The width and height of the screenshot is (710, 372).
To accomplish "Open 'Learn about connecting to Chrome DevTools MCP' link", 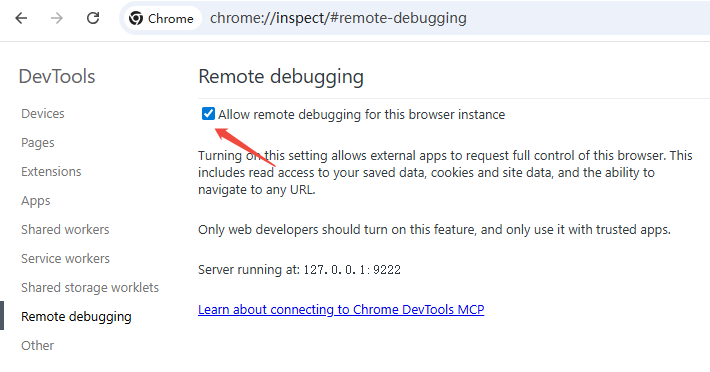I will (341, 310).
